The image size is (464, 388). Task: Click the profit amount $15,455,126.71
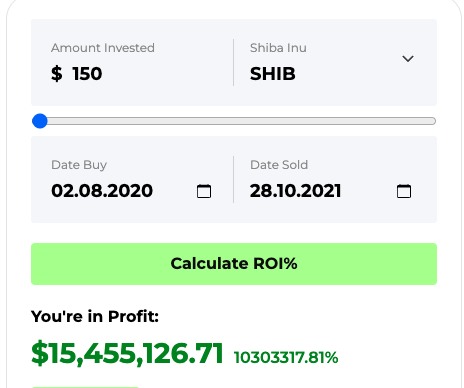127,353
